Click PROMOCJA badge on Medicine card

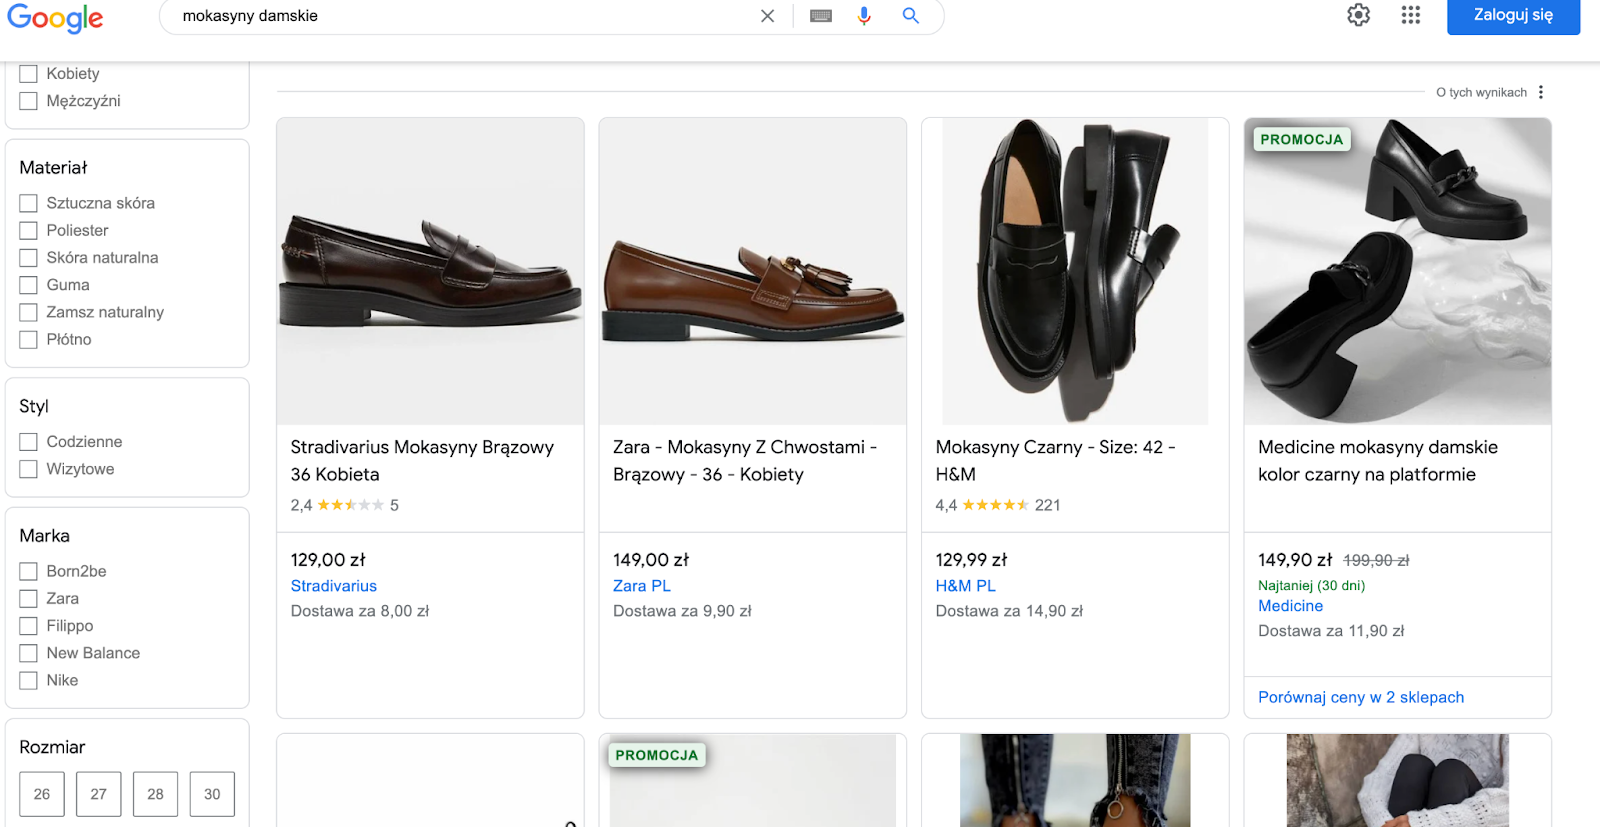point(1301,140)
